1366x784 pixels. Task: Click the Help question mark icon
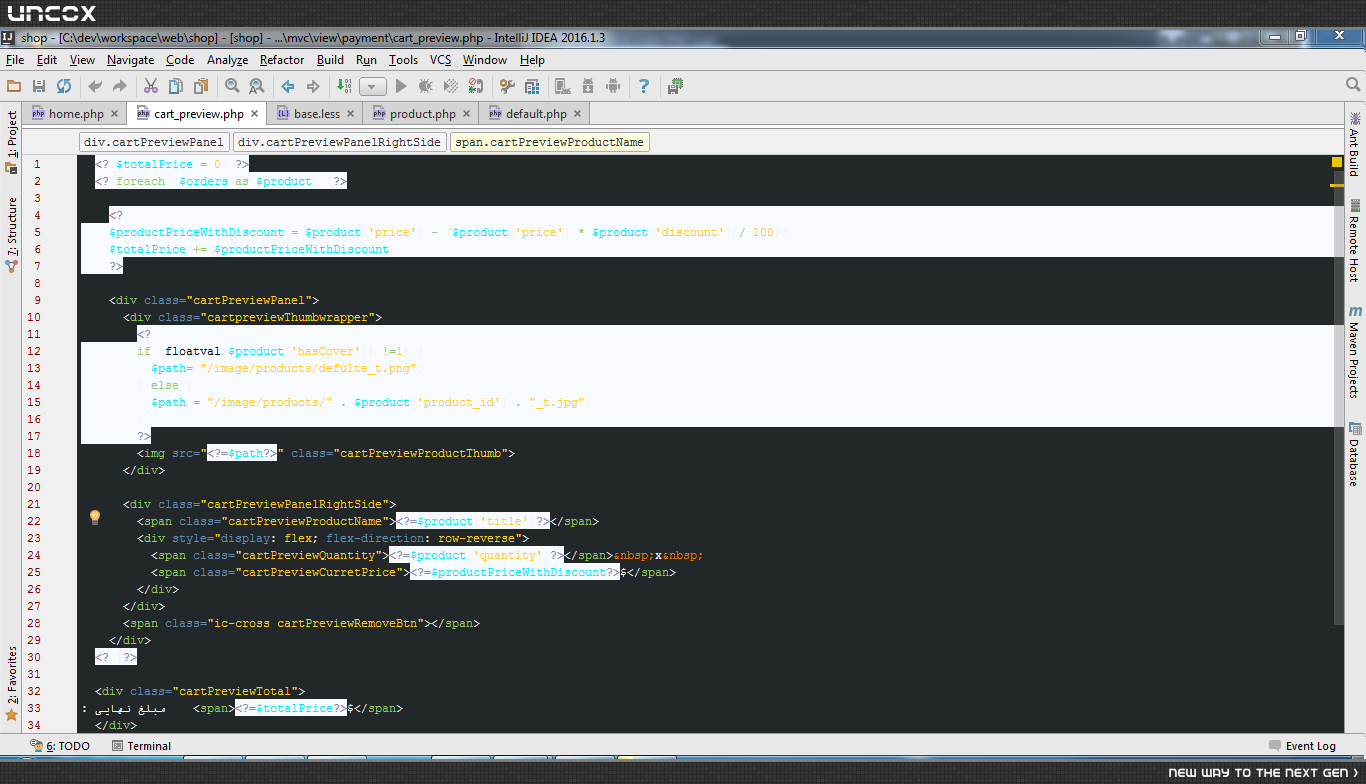pyautogui.click(x=644, y=87)
